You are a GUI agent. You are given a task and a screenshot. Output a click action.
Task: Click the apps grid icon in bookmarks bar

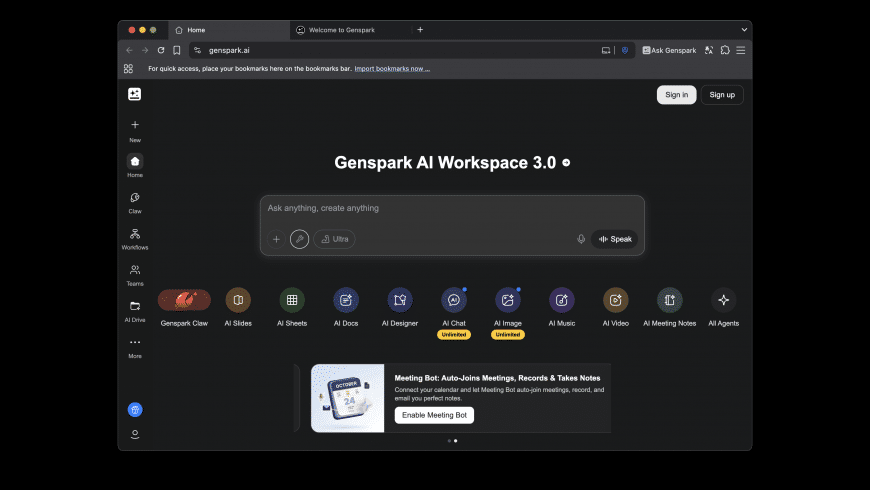point(128,68)
